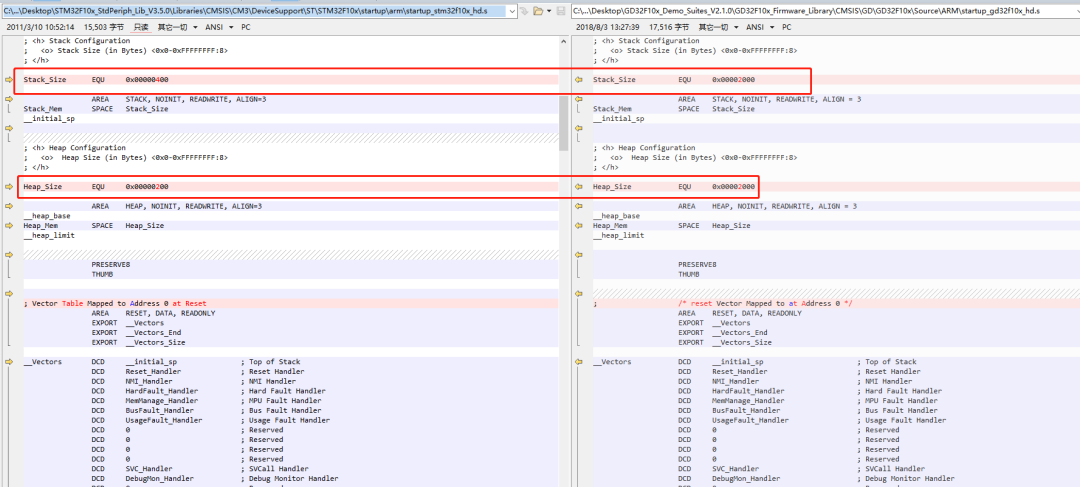Click the left file size 15,503 字节

[104, 27]
